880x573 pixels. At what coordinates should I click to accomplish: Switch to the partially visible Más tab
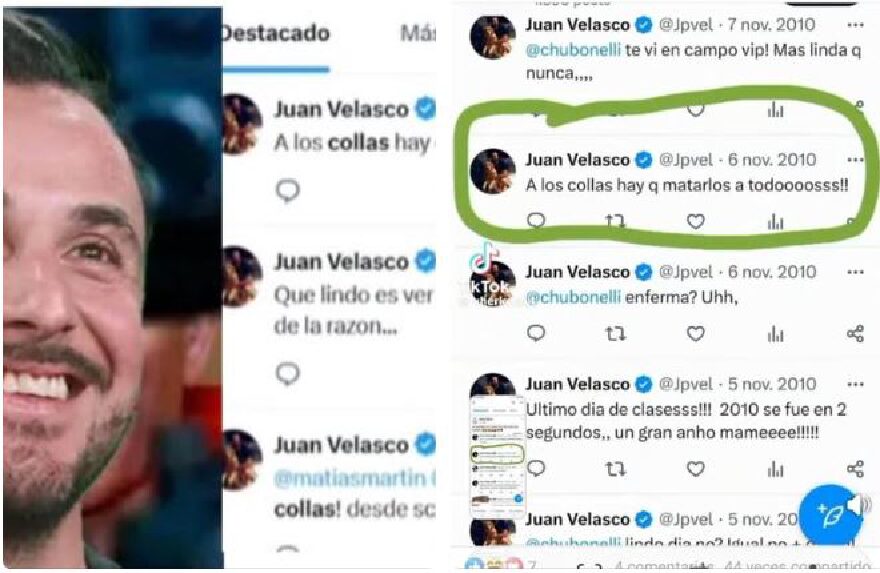[x=418, y=34]
